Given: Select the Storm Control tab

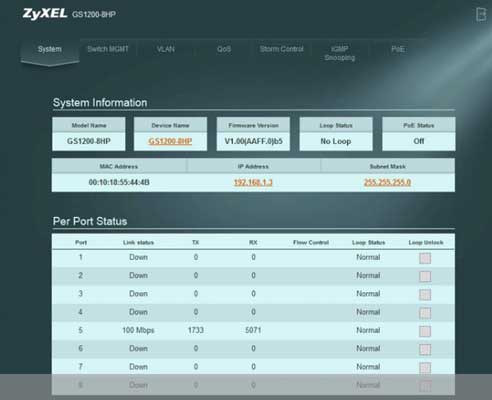Looking at the screenshot, I should [x=282, y=49].
